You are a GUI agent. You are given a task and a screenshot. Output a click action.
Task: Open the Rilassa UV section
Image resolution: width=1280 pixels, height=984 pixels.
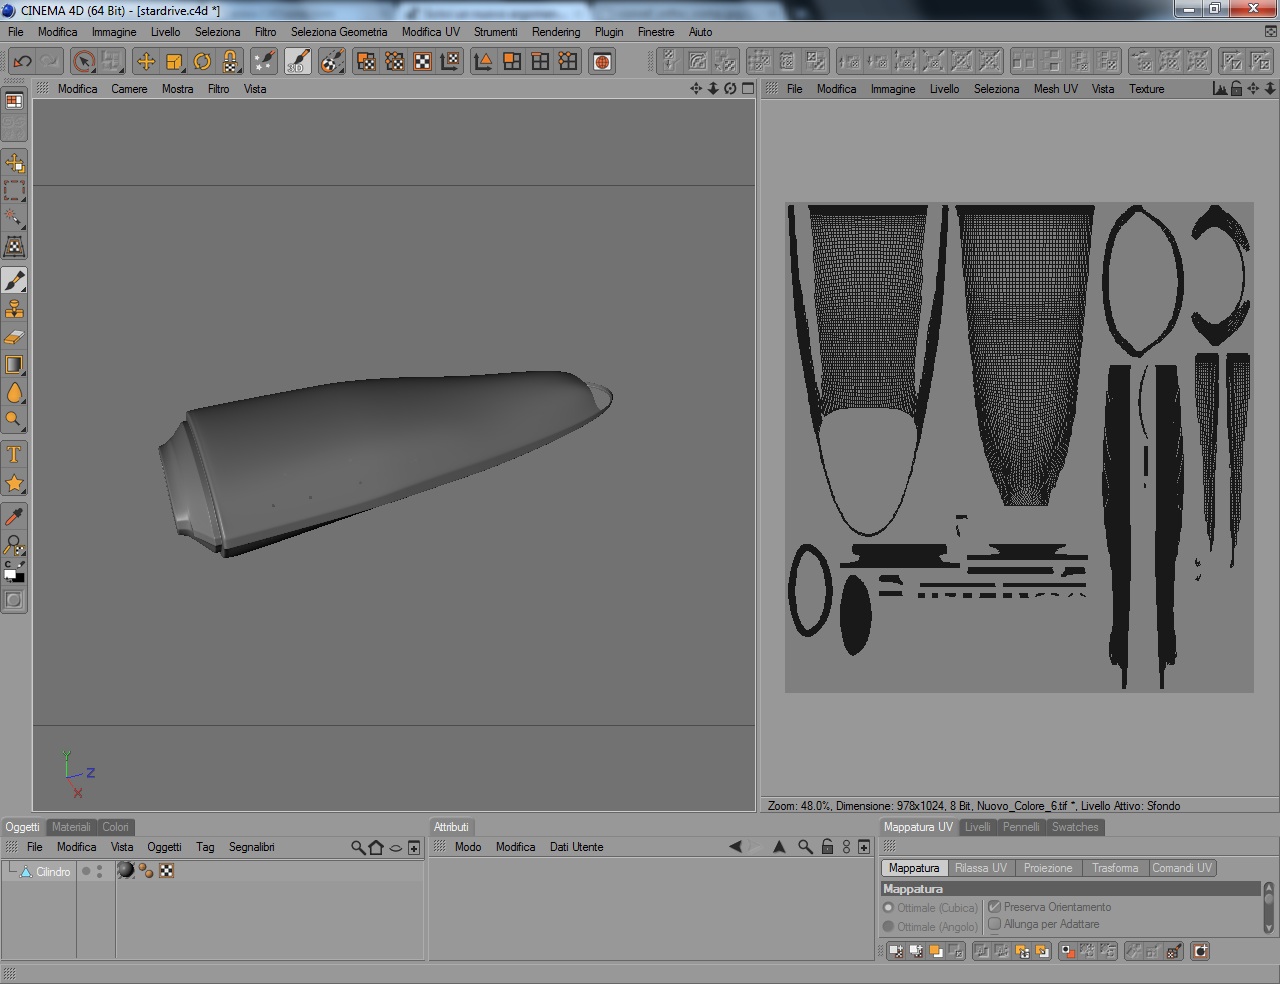pos(980,868)
